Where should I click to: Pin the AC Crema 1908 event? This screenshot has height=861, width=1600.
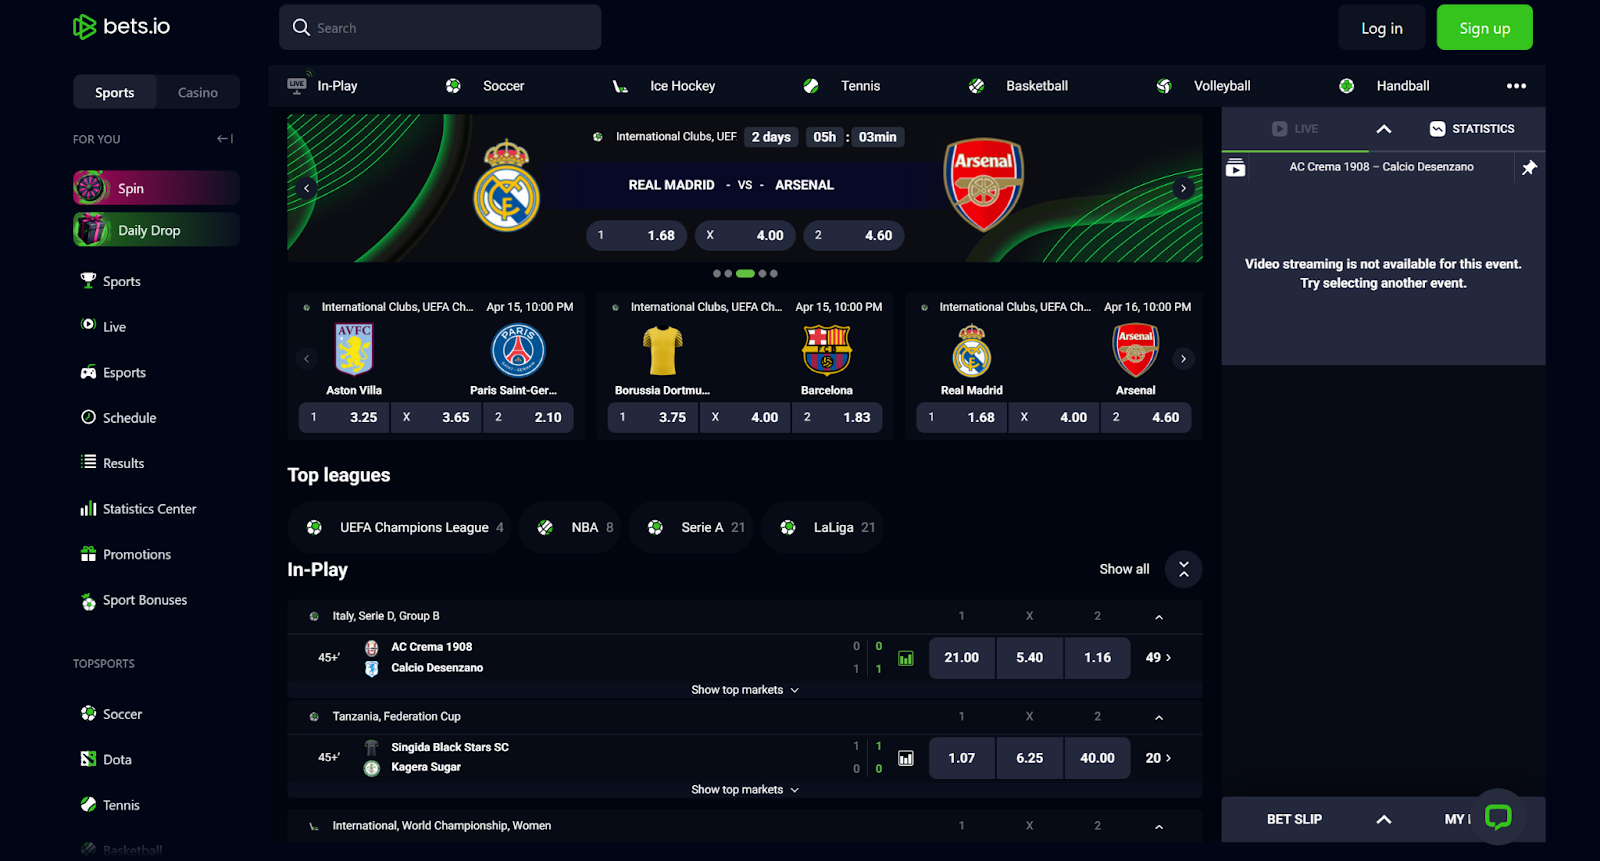(1529, 168)
